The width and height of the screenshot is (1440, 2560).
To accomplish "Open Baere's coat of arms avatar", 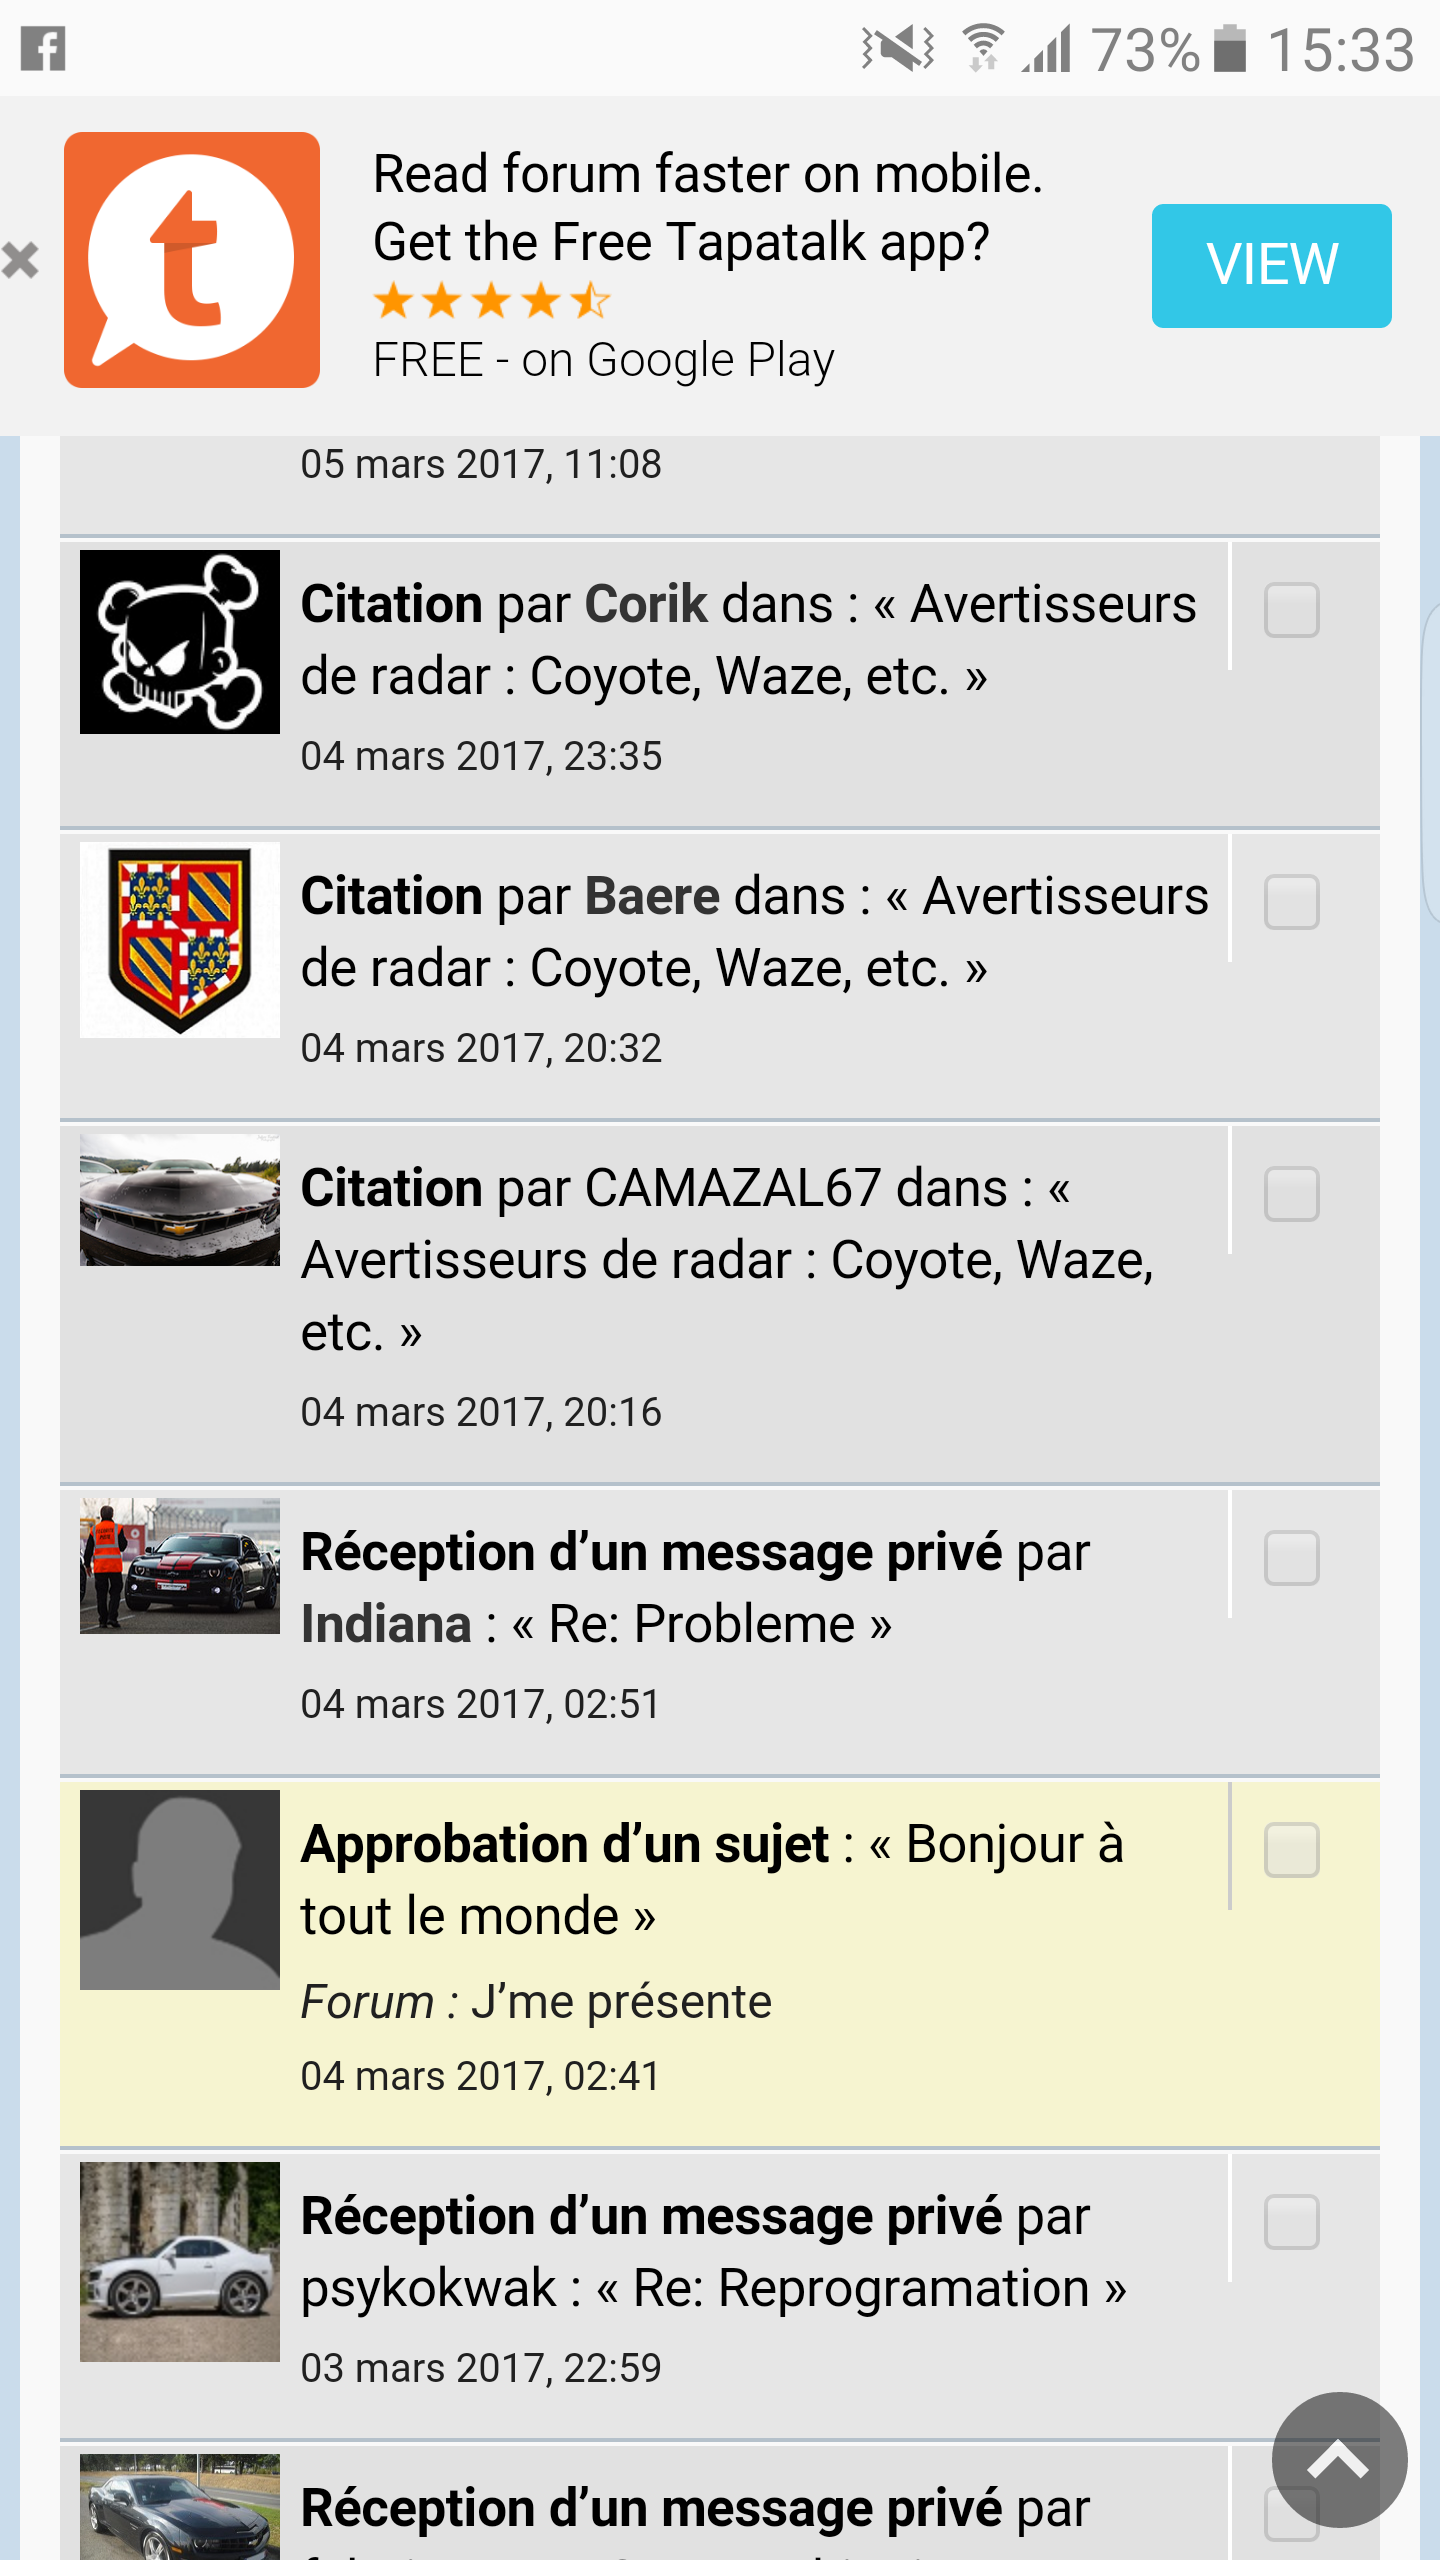I will click(x=180, y=939).
